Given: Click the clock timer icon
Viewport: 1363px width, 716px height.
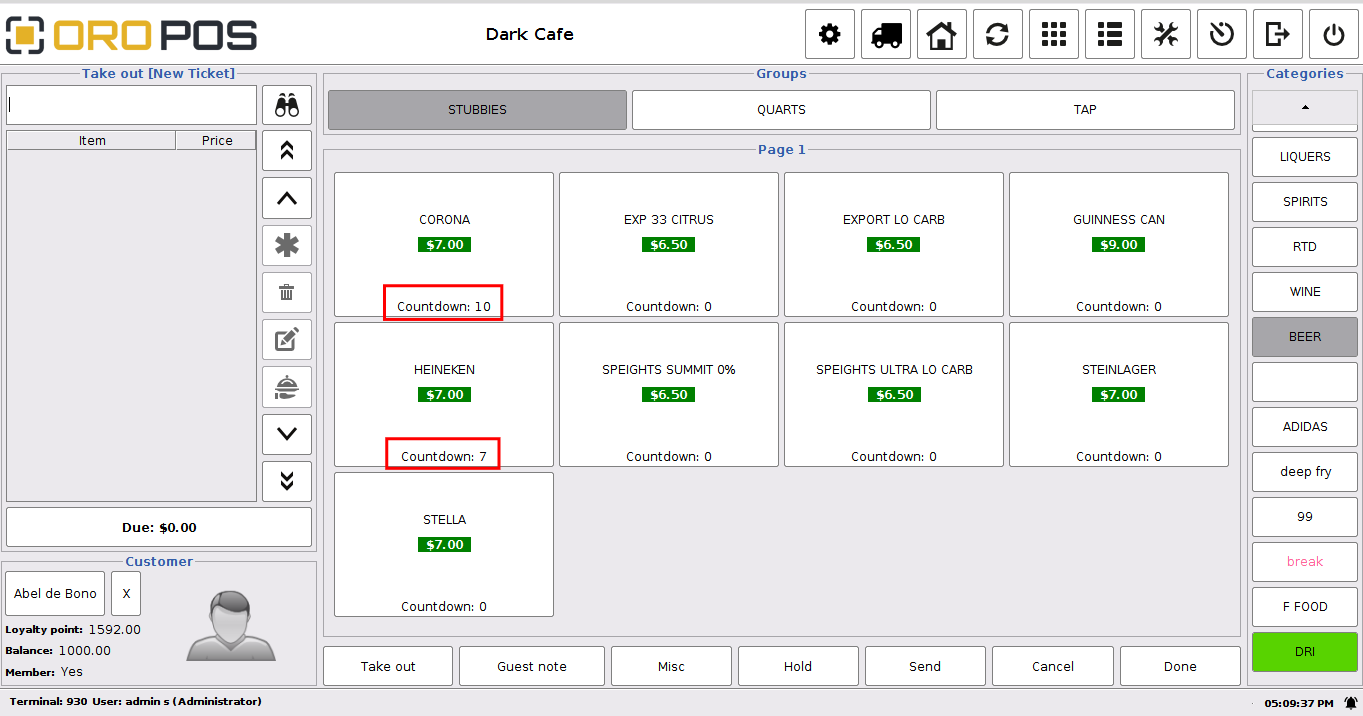Looking at the screenshot, I should (x=1221, y=35).
